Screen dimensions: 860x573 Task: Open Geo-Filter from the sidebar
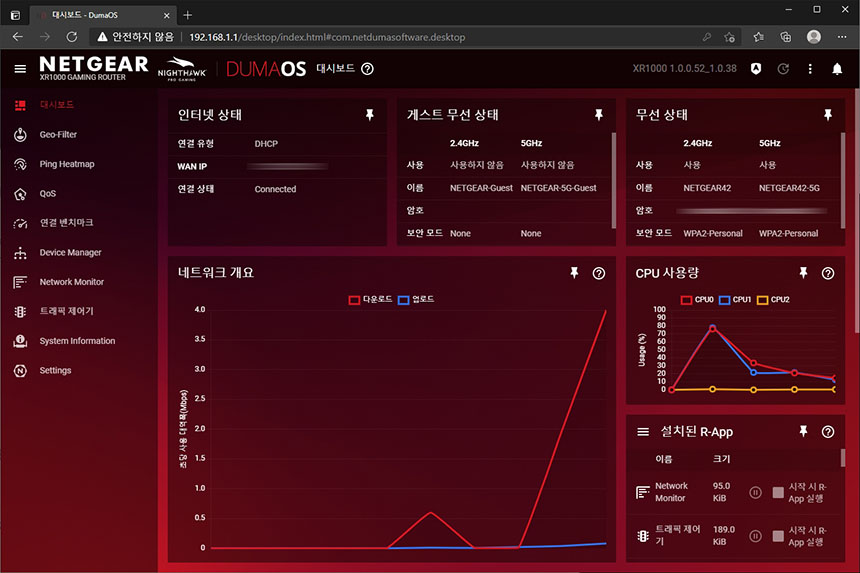click(x=58, y=134)
